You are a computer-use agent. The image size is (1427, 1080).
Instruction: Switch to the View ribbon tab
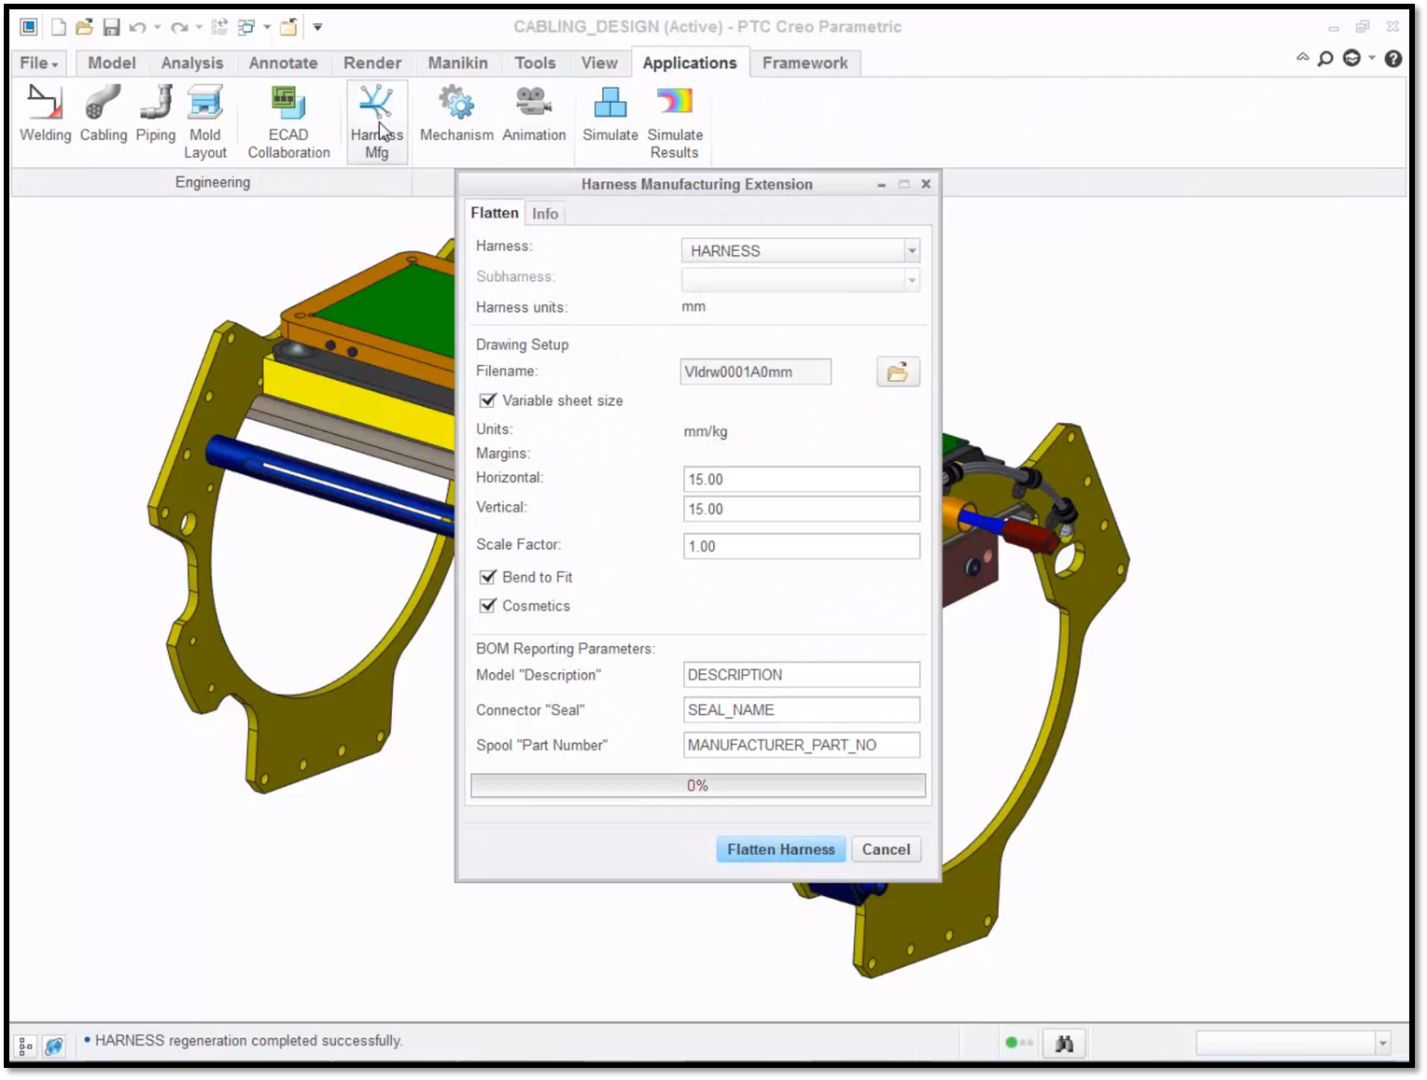pyautogui.click(x=599, y=63)
